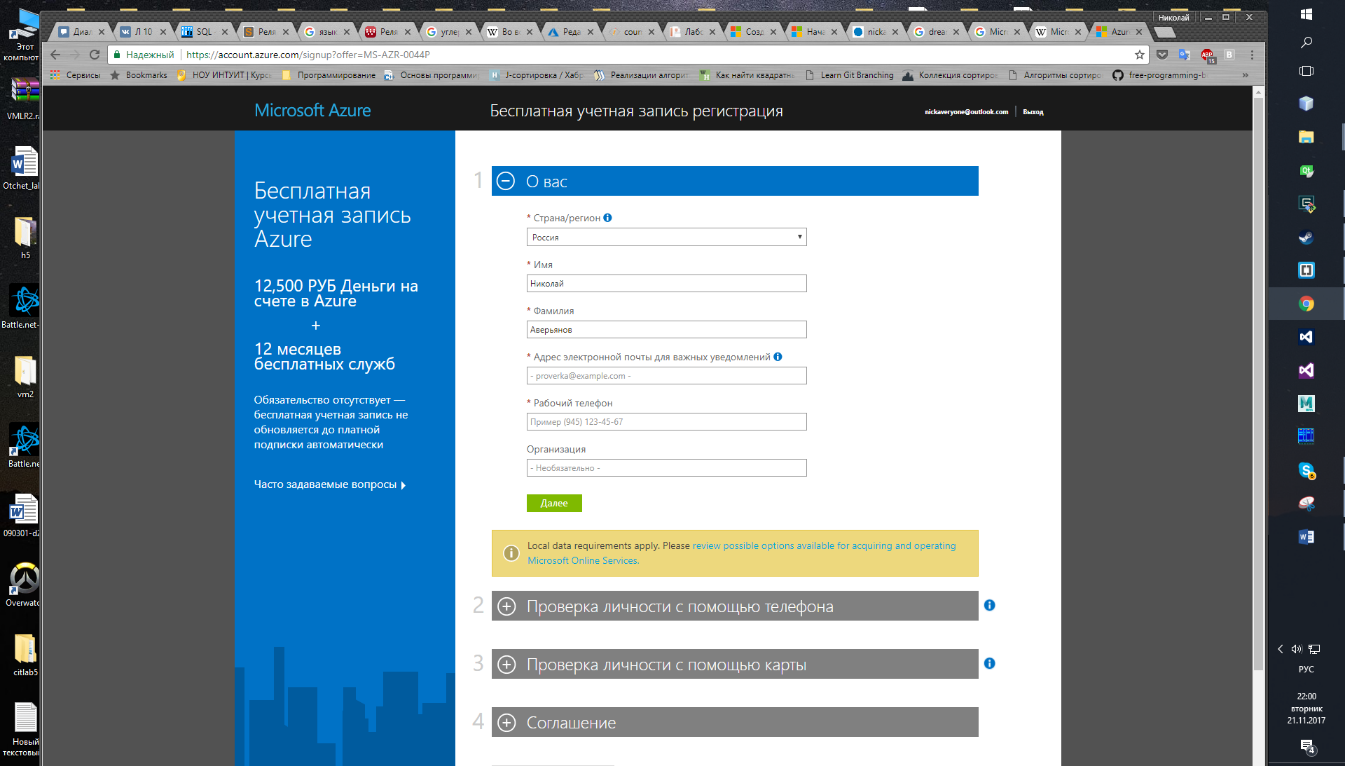Collapse the 'О вас' section minus icon

pyautogui.click(x=506, y=181)
